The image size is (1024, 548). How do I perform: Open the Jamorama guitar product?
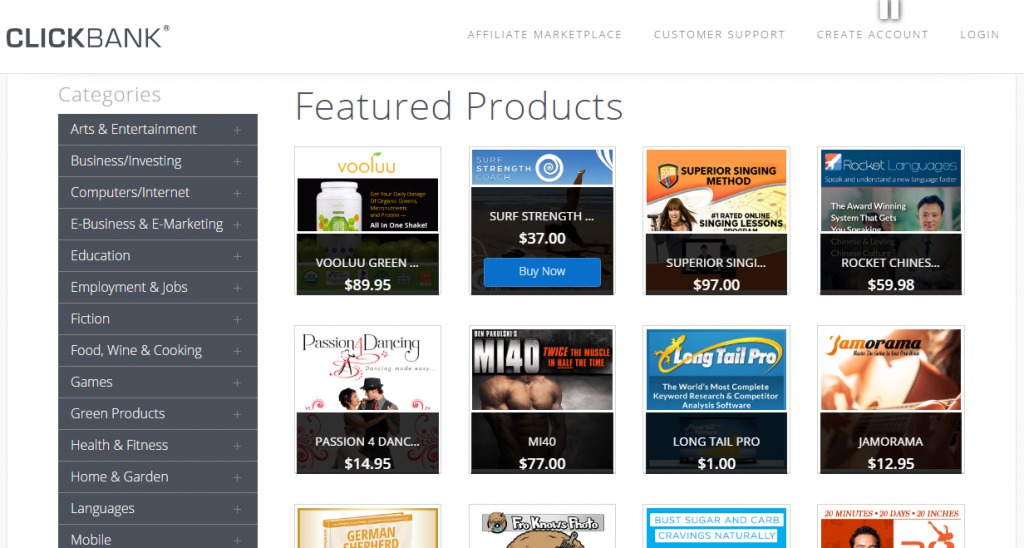[891, 400]
